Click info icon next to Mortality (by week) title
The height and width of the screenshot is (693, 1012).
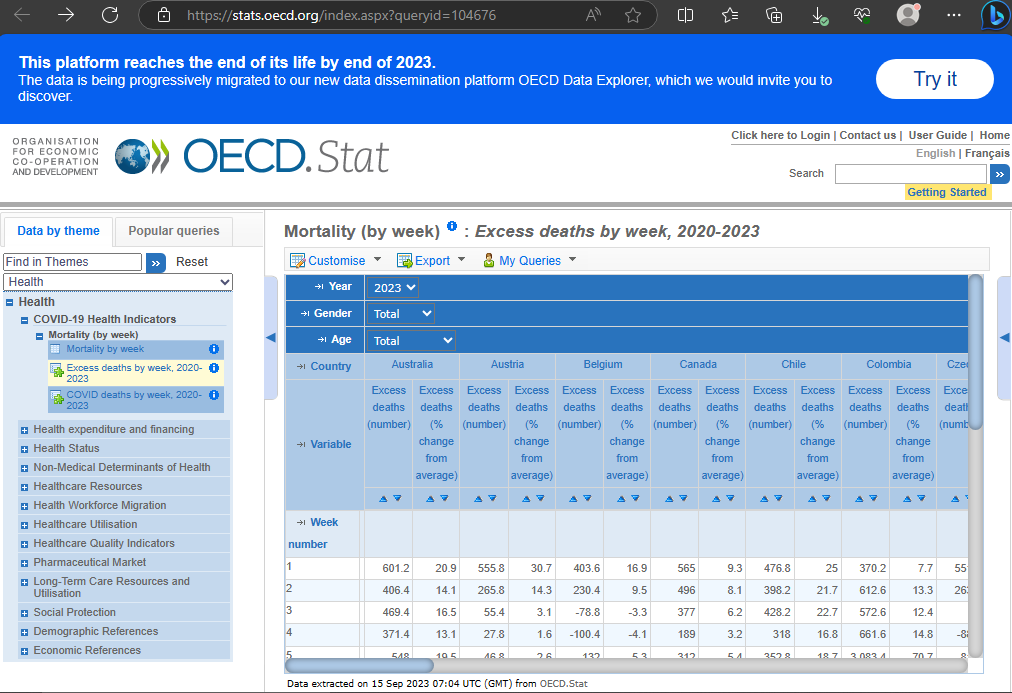[x=452, y=226]
